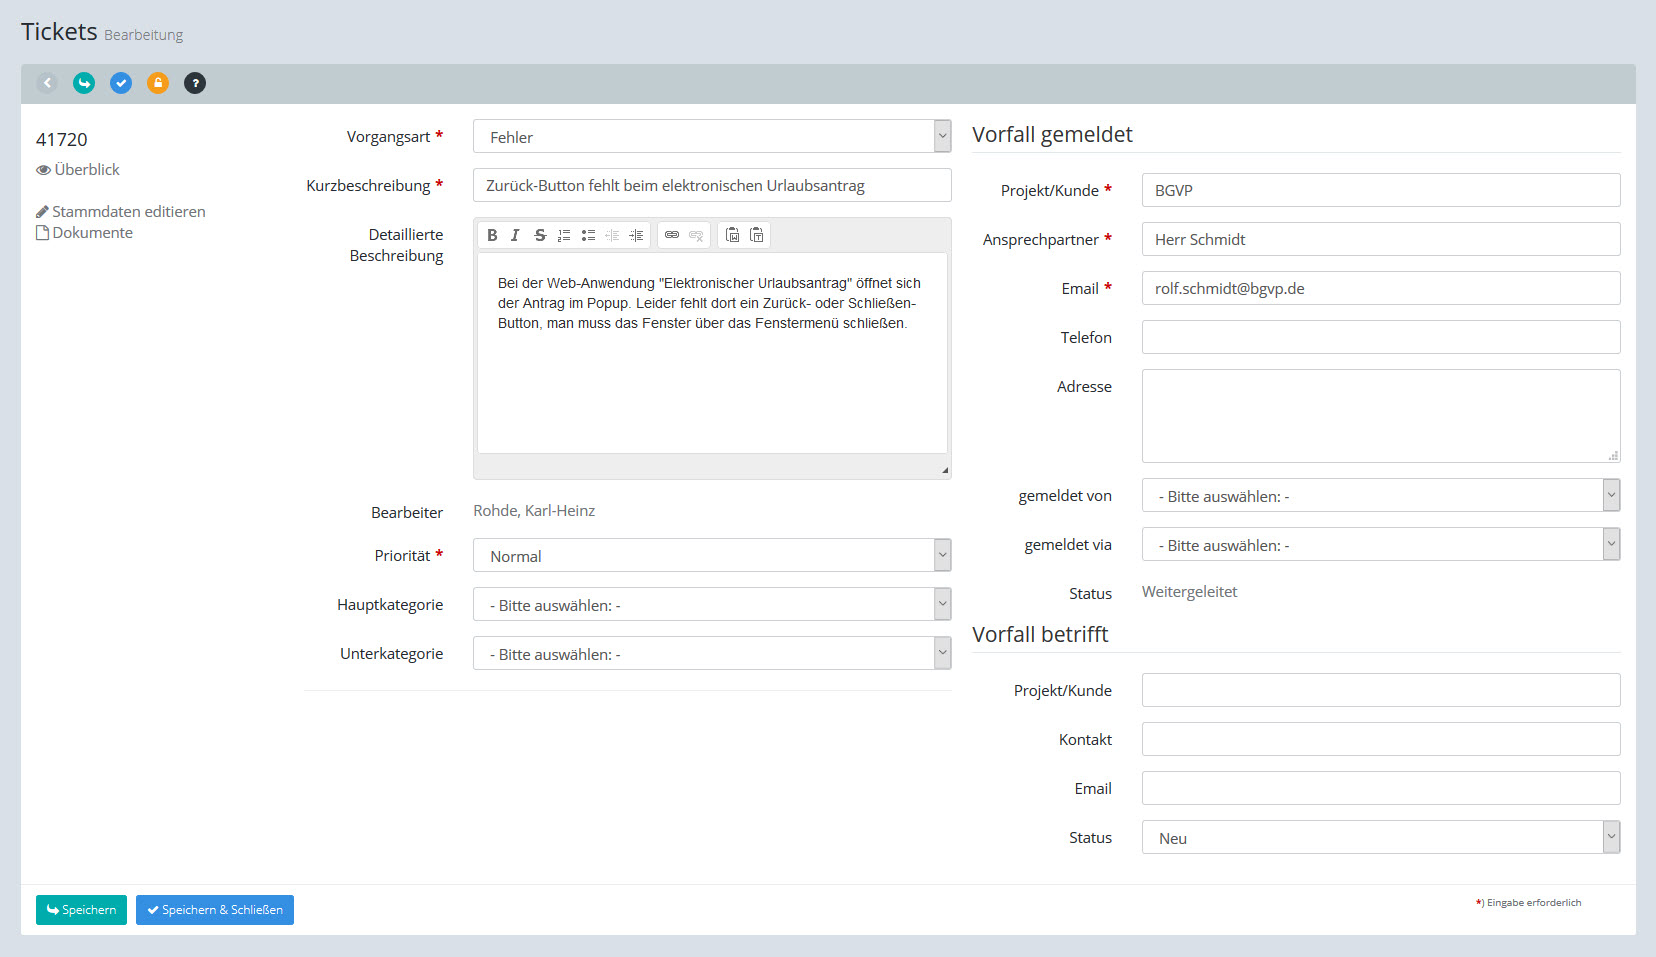Screen dimensions: 1656x957
Task: Go back using the grey chevron icon
Action: (x=47, y=83)
